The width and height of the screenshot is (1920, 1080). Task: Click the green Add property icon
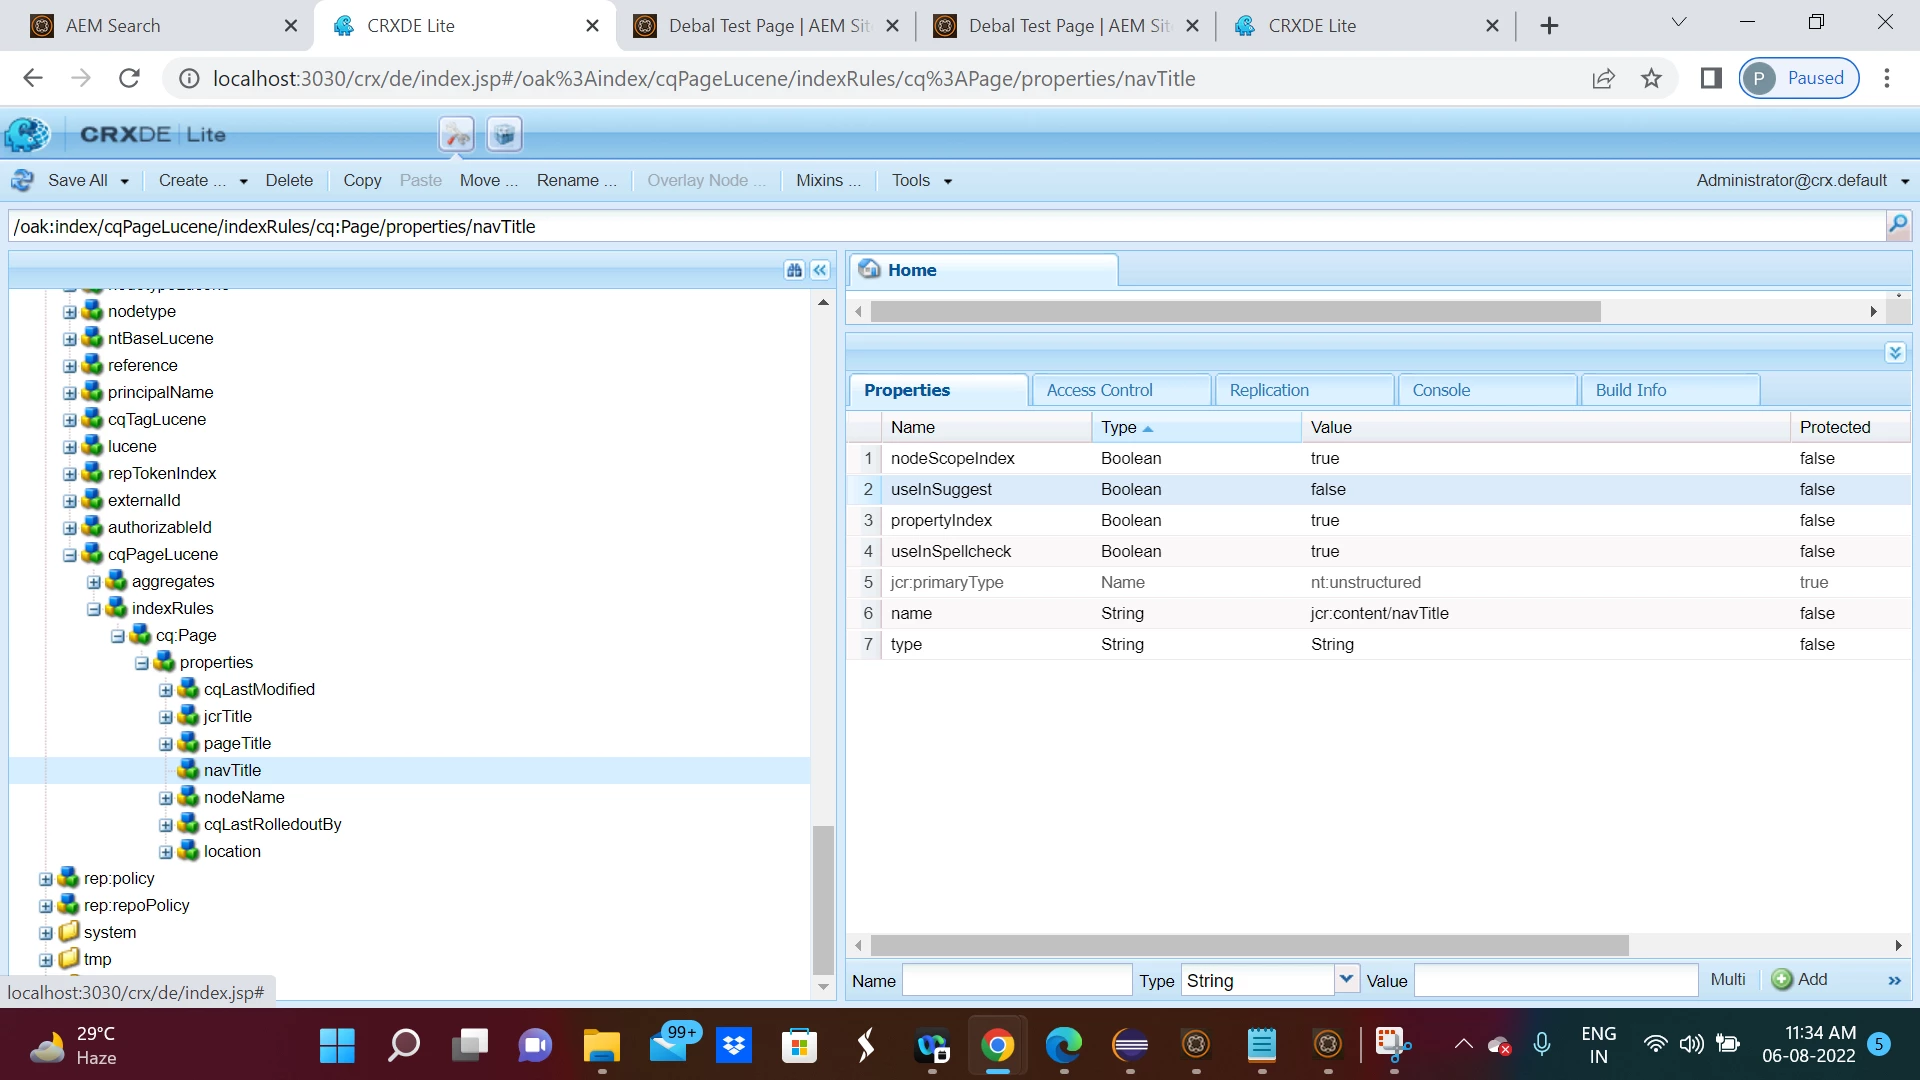point(1782,980)
